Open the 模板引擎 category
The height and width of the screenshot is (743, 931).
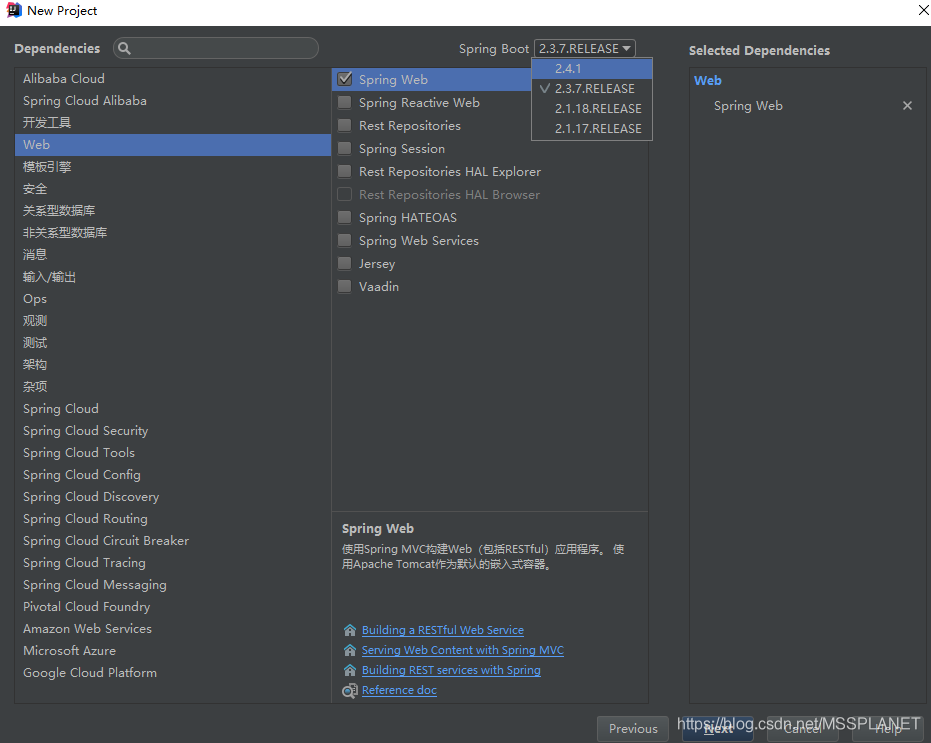(x=173, y=167)
